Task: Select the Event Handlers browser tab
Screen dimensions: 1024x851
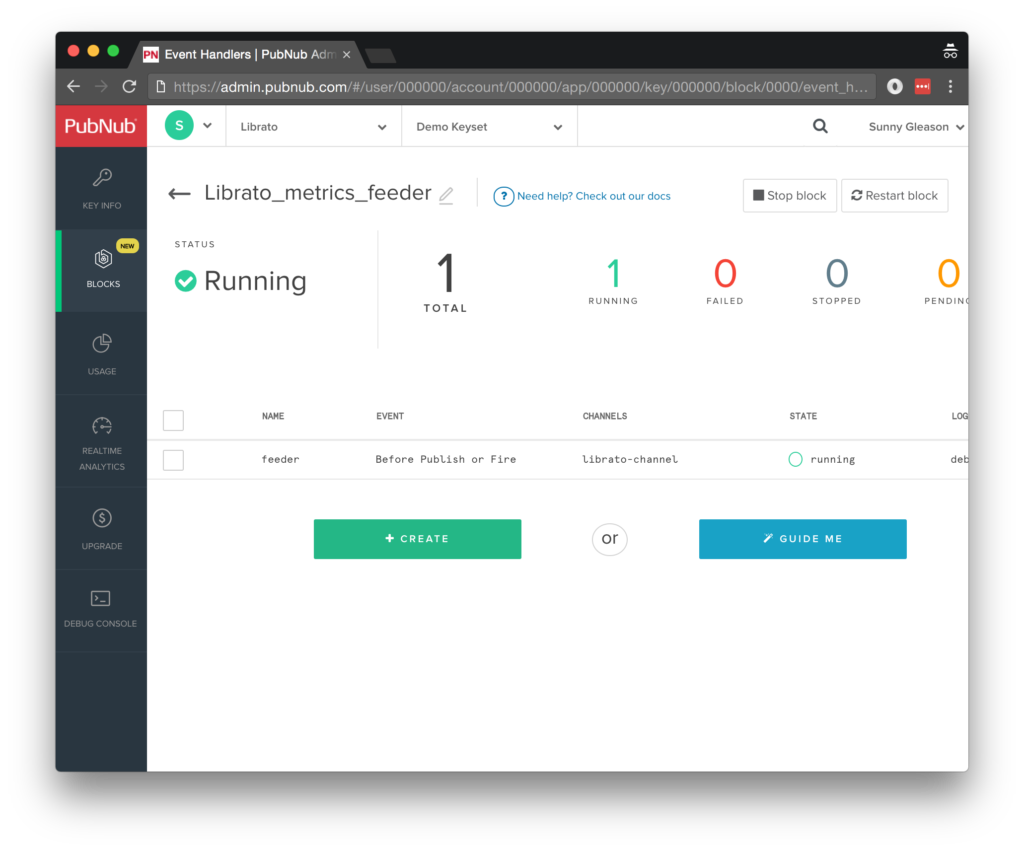Action: coord(245,55)
